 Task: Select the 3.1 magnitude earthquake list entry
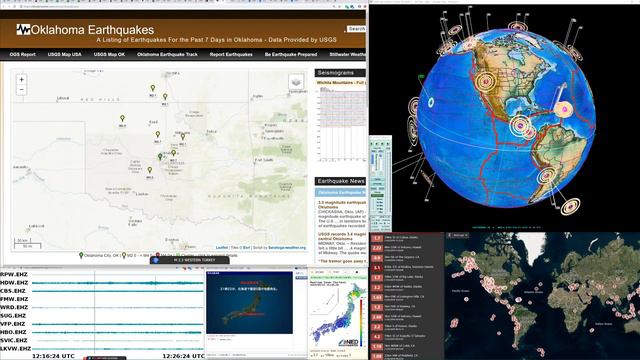coord(407,268)
